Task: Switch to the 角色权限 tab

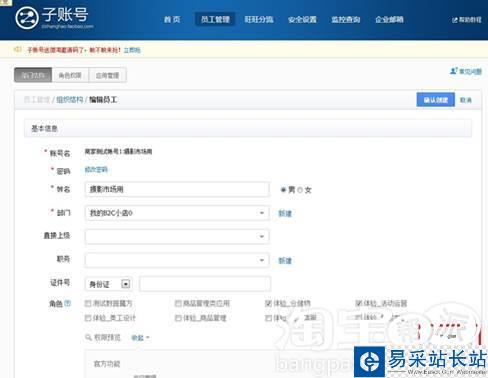Action: point(70,75)
